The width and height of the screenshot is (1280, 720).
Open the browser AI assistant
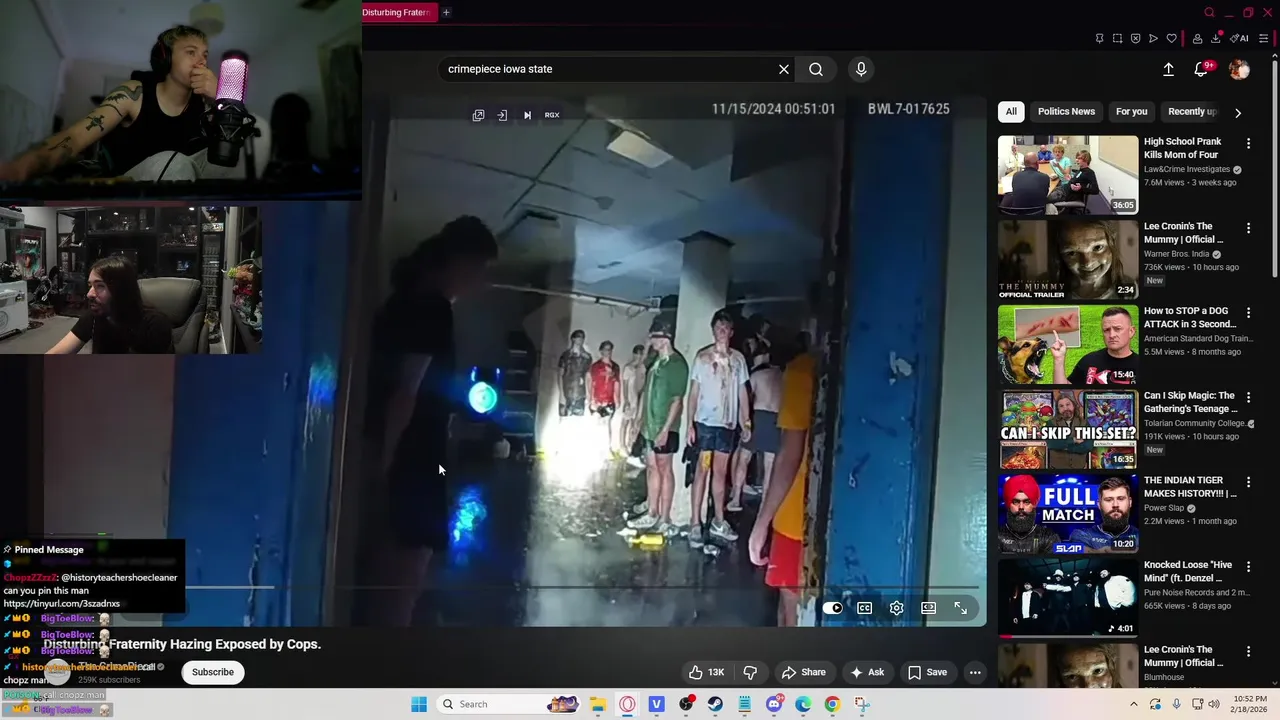click(x=1239, y=38)
